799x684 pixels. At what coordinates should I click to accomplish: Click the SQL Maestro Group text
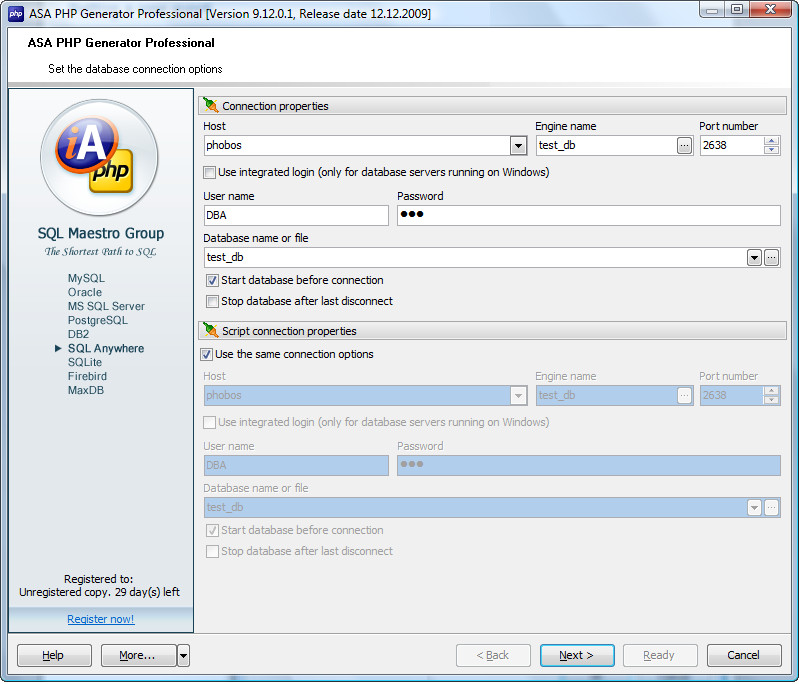click(101, 233)
